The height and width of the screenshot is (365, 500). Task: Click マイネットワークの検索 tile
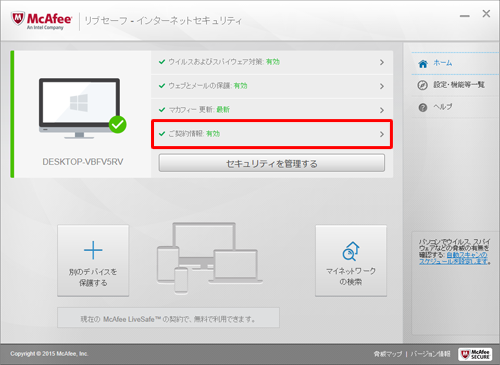tap(351, 260)
